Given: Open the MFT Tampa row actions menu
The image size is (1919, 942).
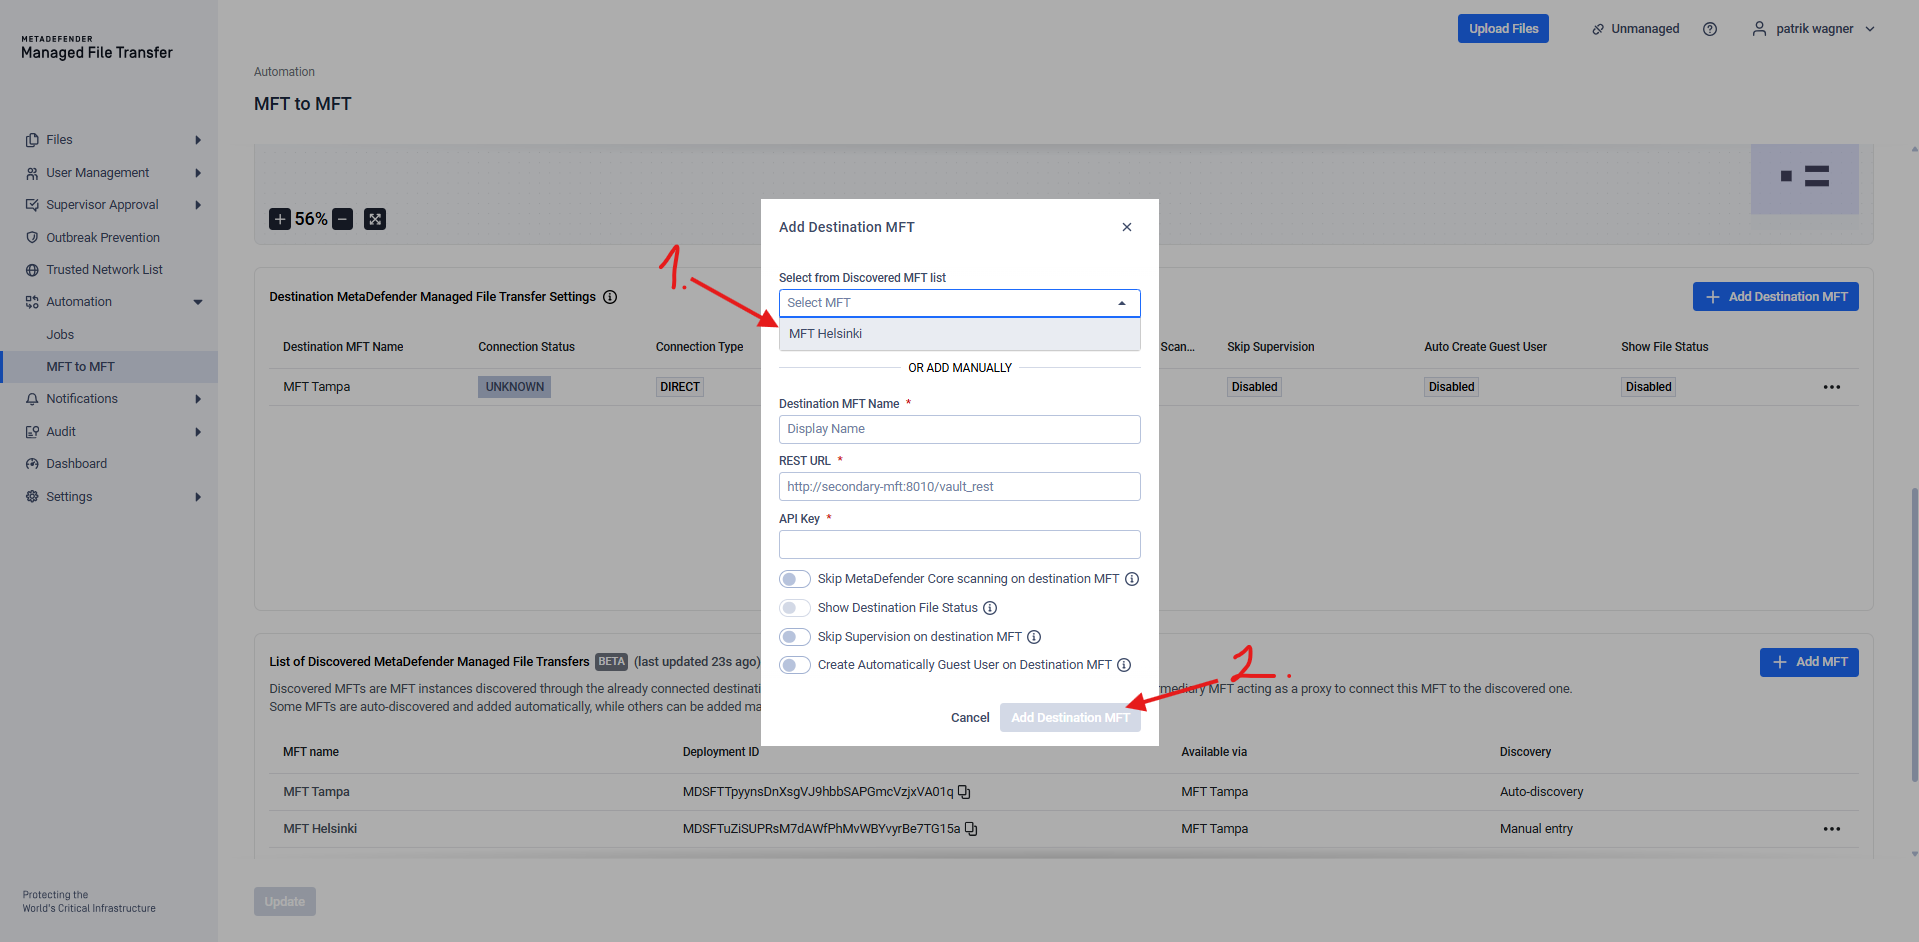Looking at the screenshot, I should tap(1831, 387).
